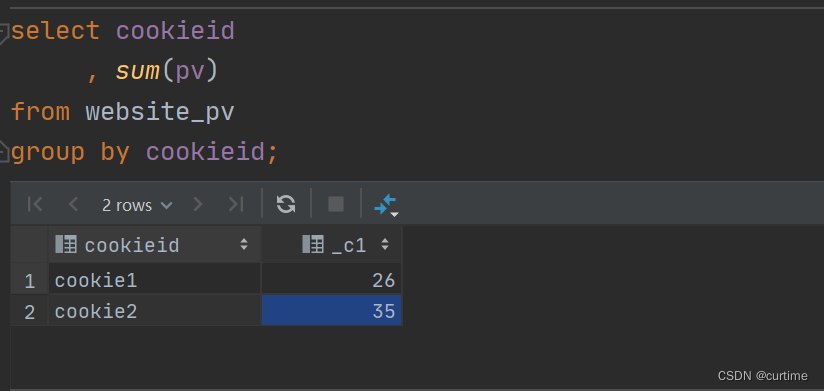Open the 2 rows page size dropdown
824x391 pixels.
(x=137, y=205)
